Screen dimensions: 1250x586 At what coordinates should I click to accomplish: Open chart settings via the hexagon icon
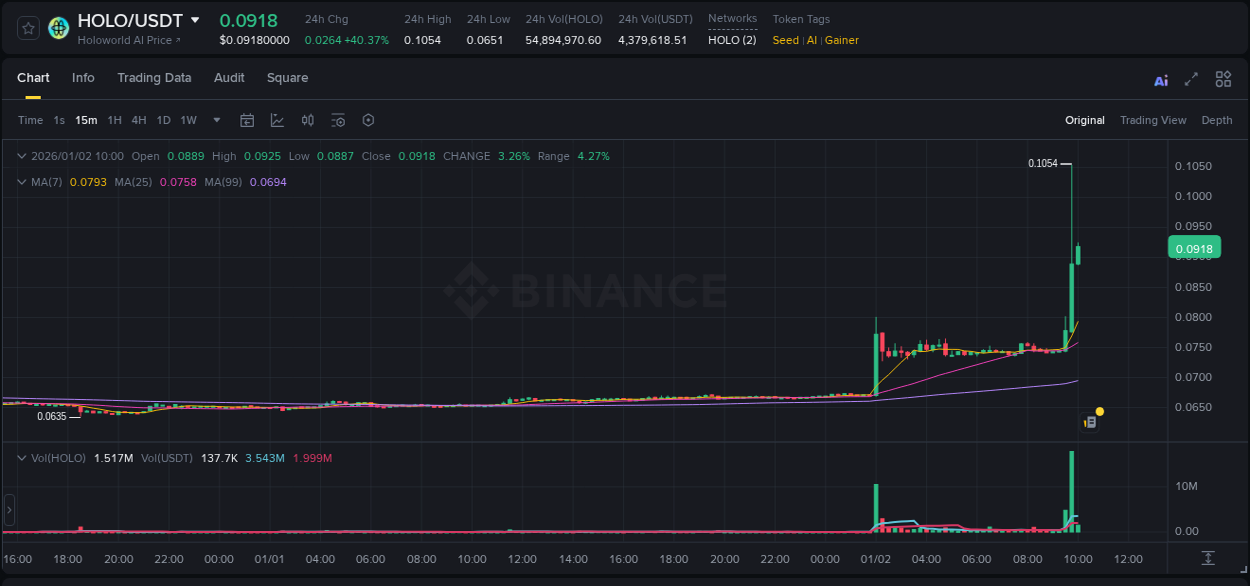click(x=368, y=120)
